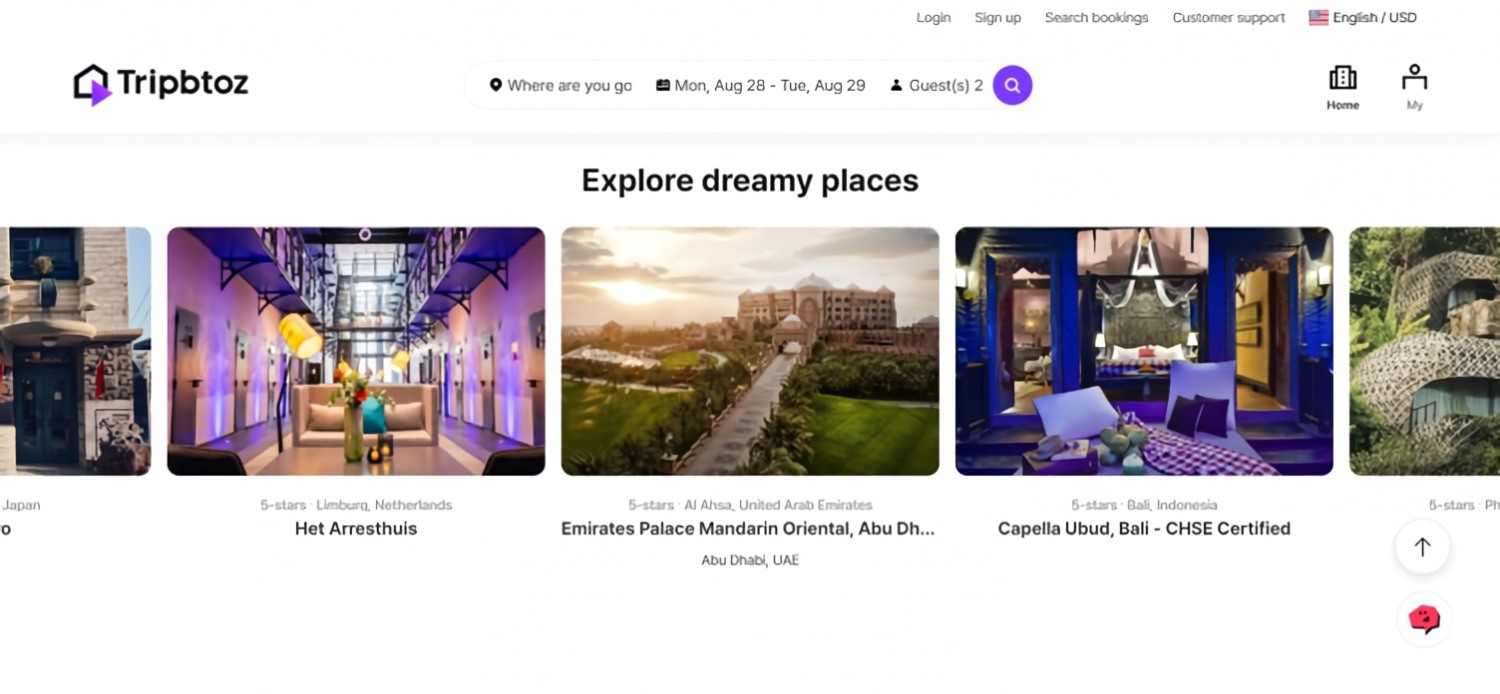The width and height of the screenshot is (1500, 694).
Task: Go to Login
Action: (933, 18)
